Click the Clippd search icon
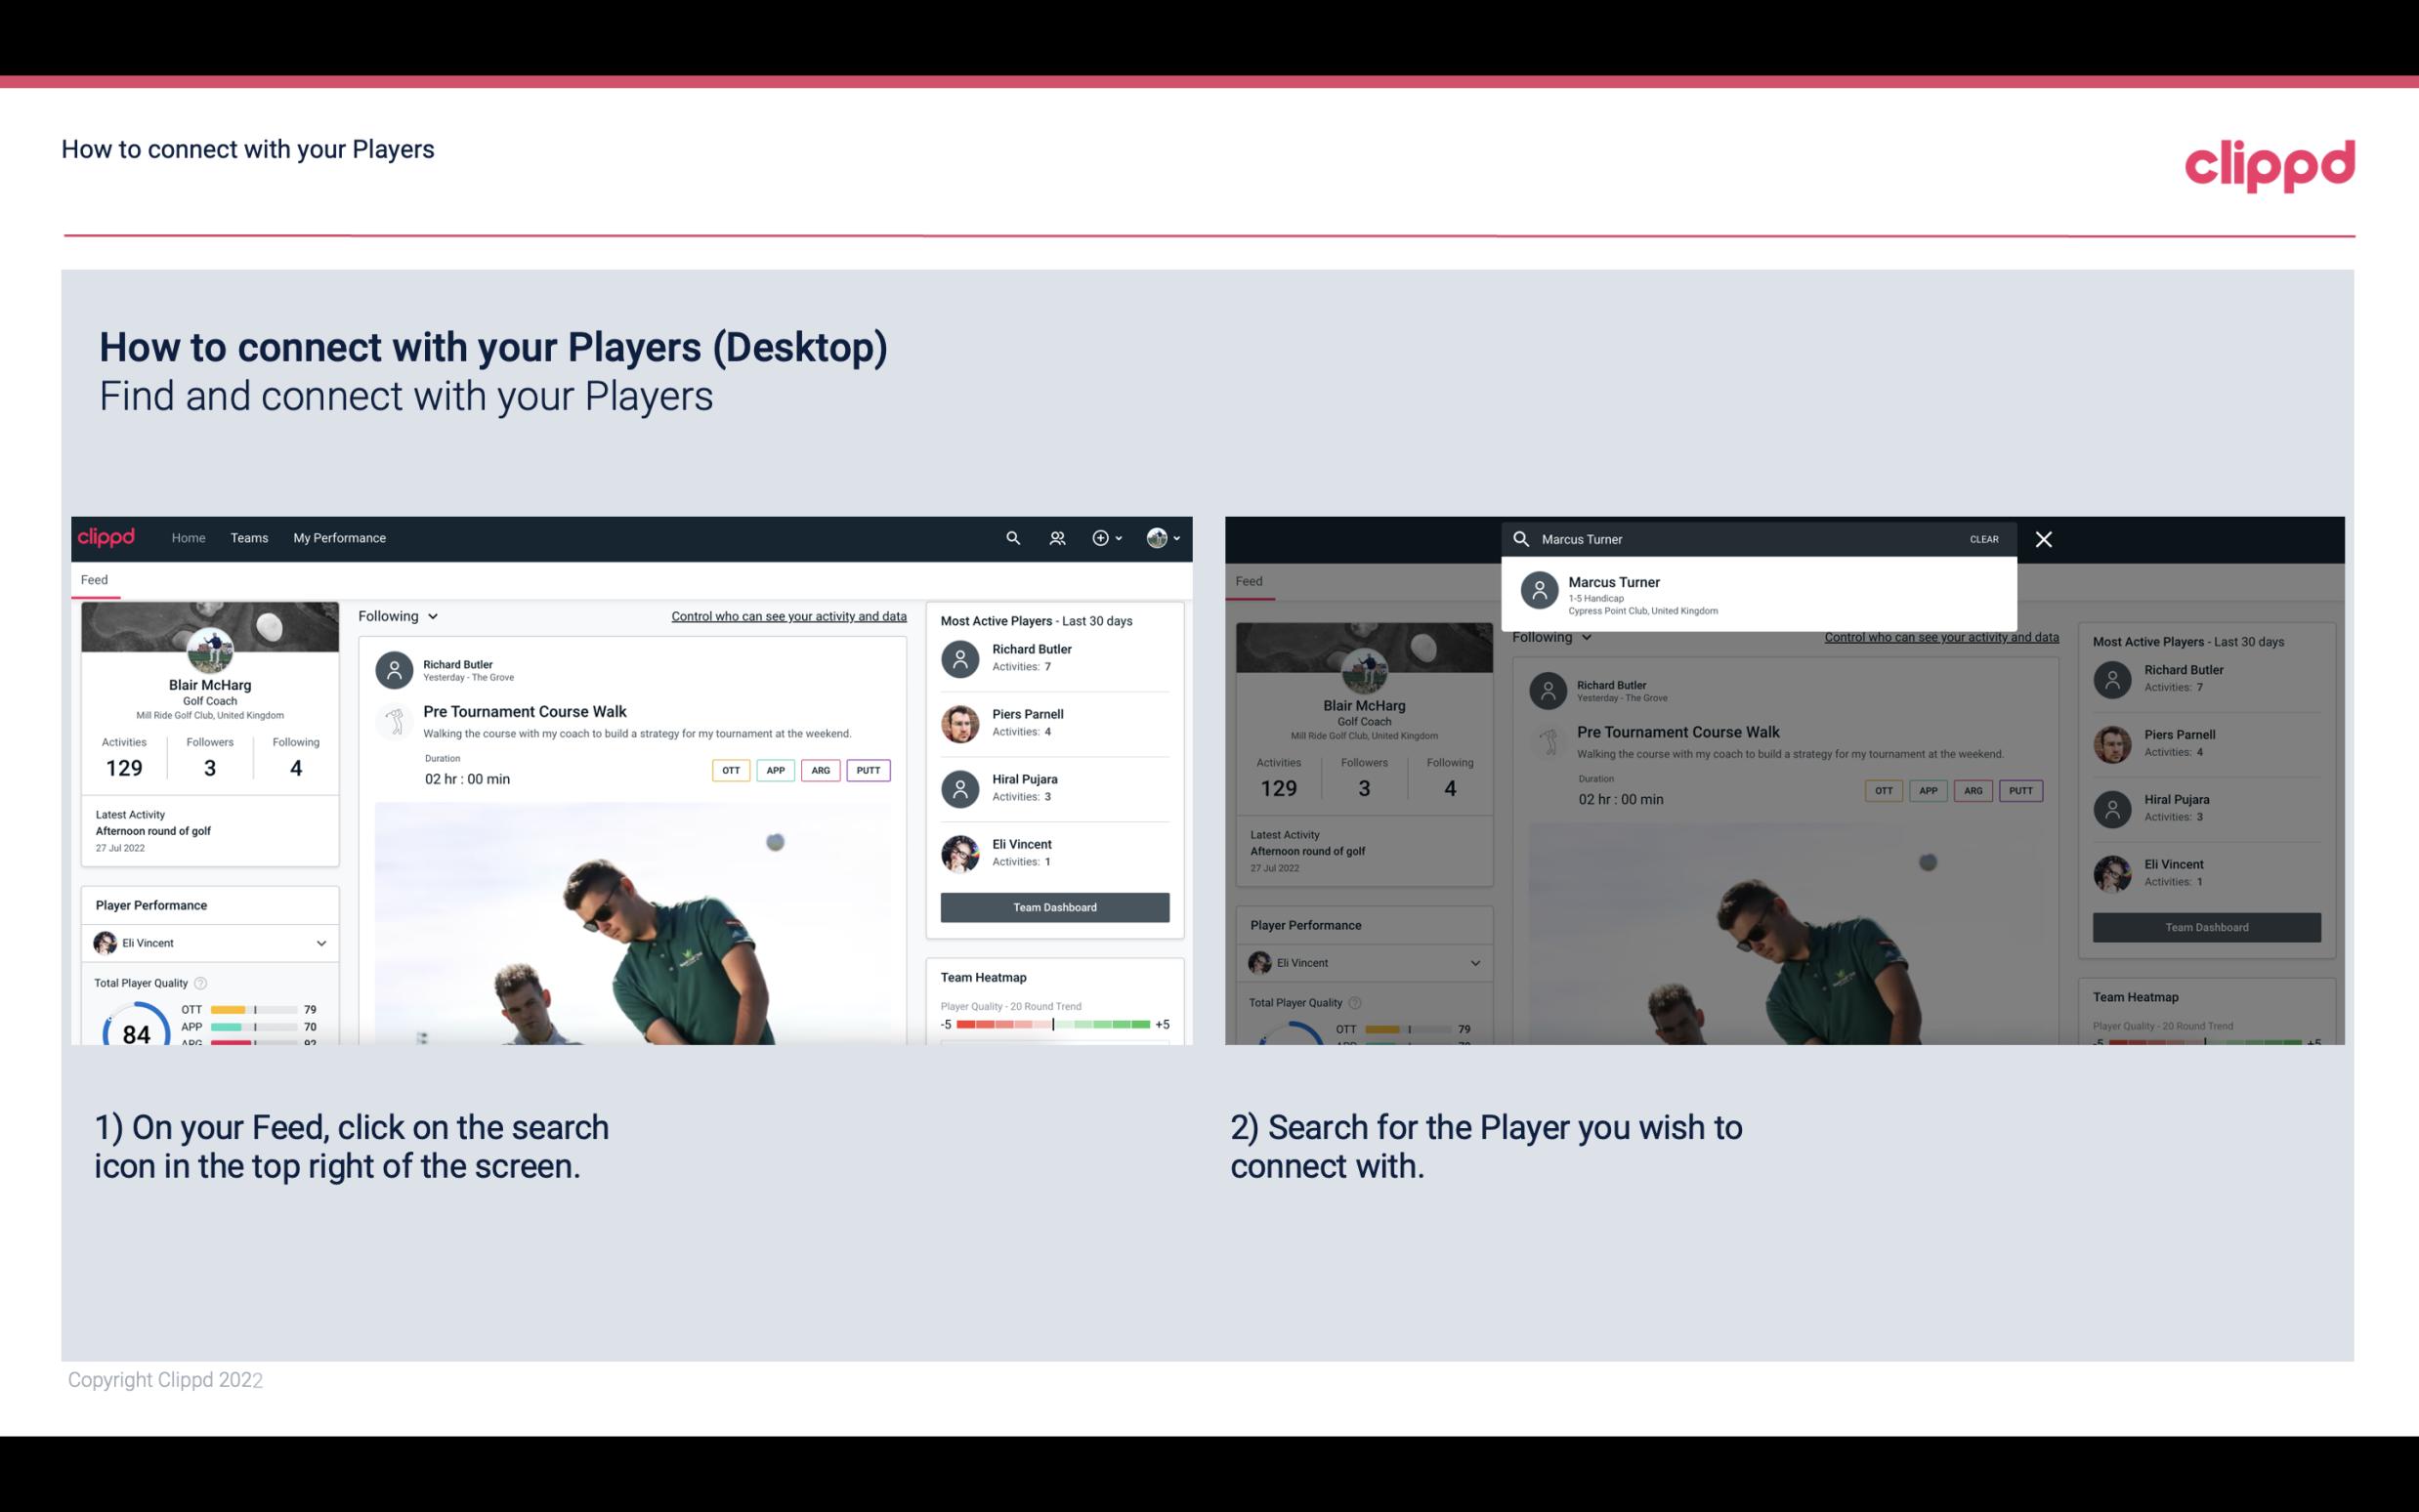Image resolution: width=2419 pixels, height=1512 pixels. (x=1010, y=538)
